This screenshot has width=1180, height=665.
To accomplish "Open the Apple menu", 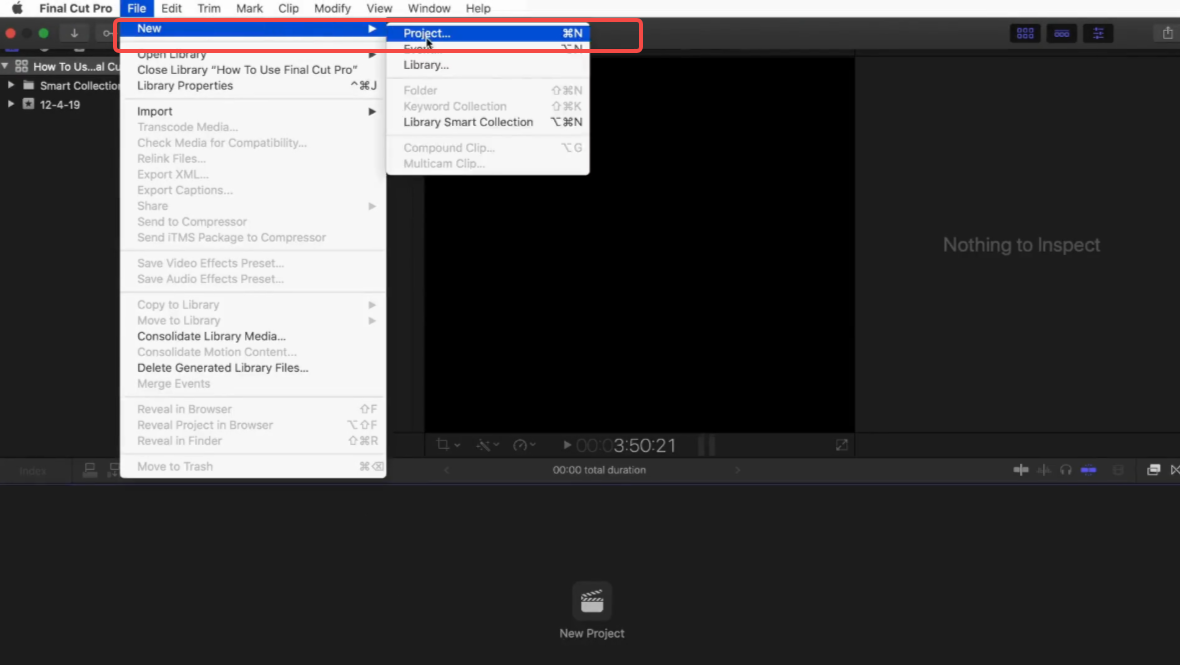I will click(x=17, y=8).
